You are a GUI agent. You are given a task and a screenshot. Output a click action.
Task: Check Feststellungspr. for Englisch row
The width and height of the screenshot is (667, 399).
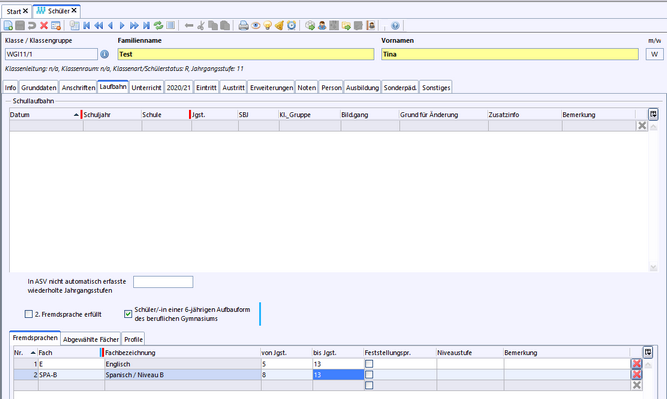[369, 364]
